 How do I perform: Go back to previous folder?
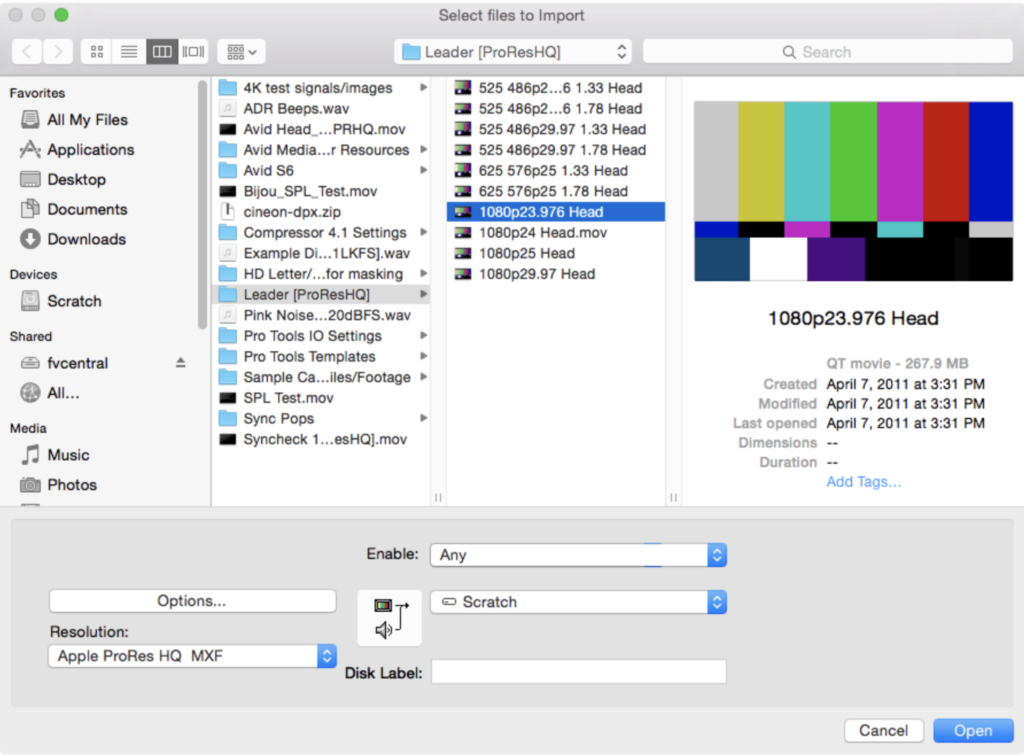(27, 52)
